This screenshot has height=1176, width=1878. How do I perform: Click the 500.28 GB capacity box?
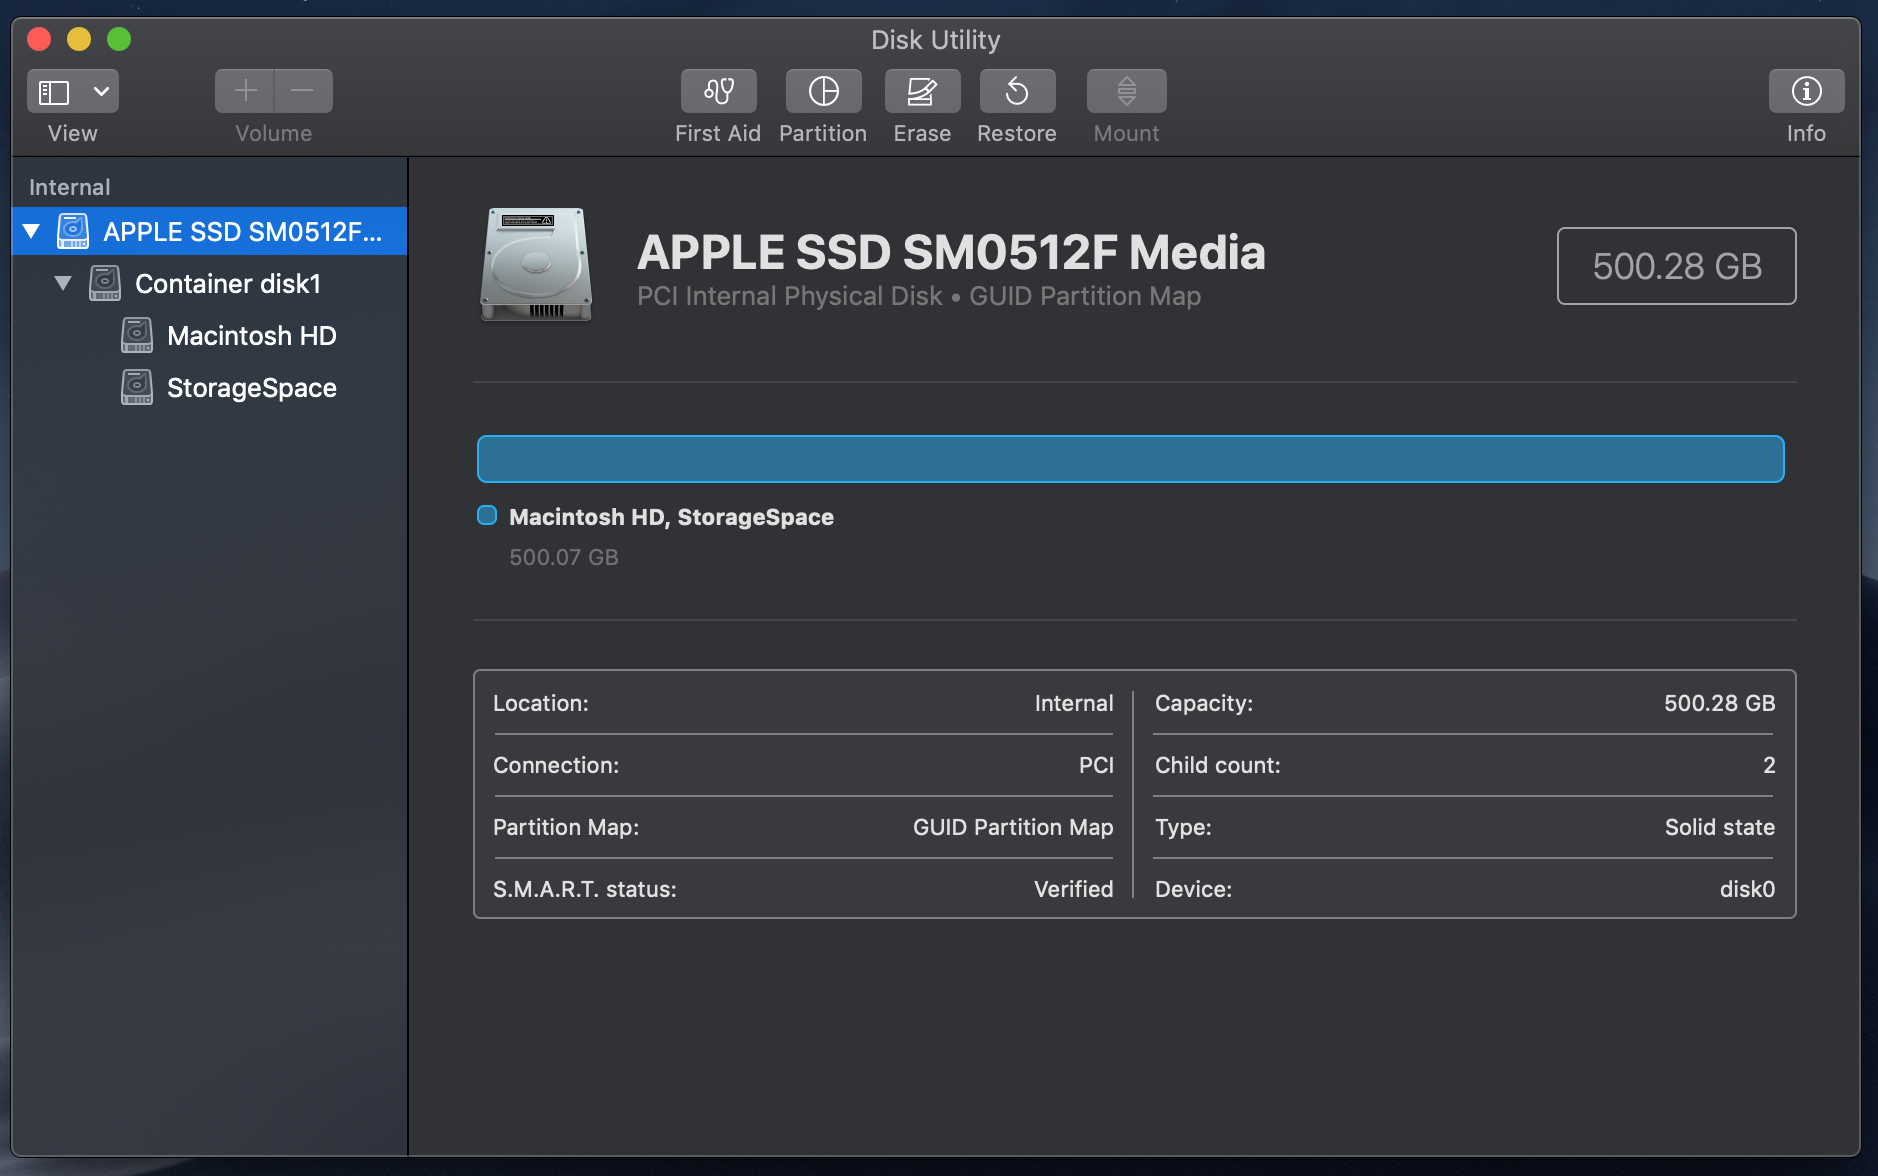pos(1676,266)
